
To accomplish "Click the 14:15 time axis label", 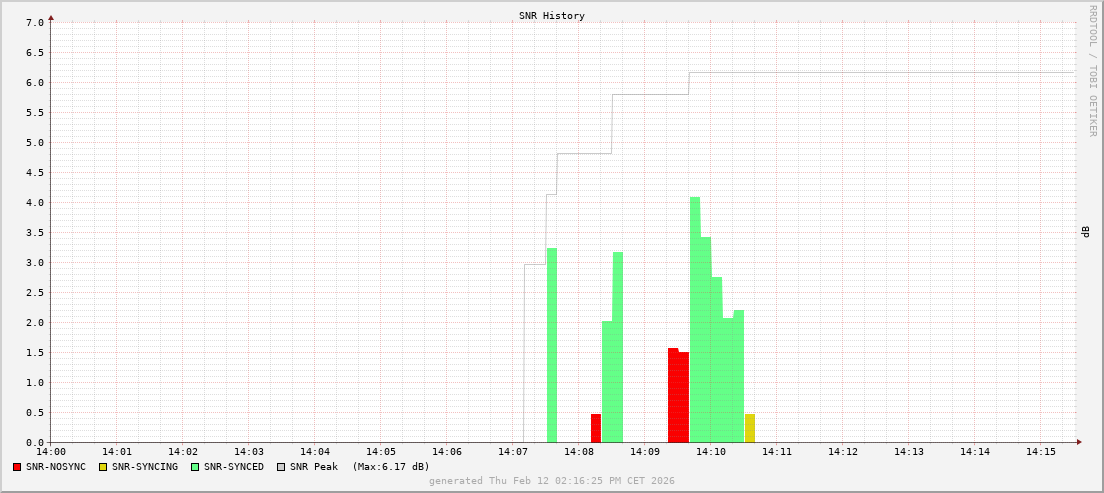I will point(1041,452).
